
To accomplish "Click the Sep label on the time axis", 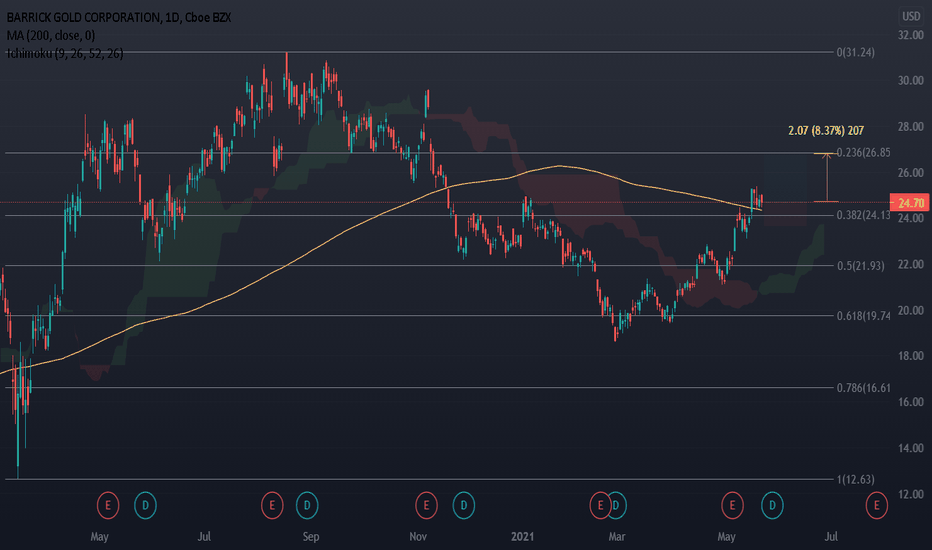I will pyautogui.click(x=311, y=537).
